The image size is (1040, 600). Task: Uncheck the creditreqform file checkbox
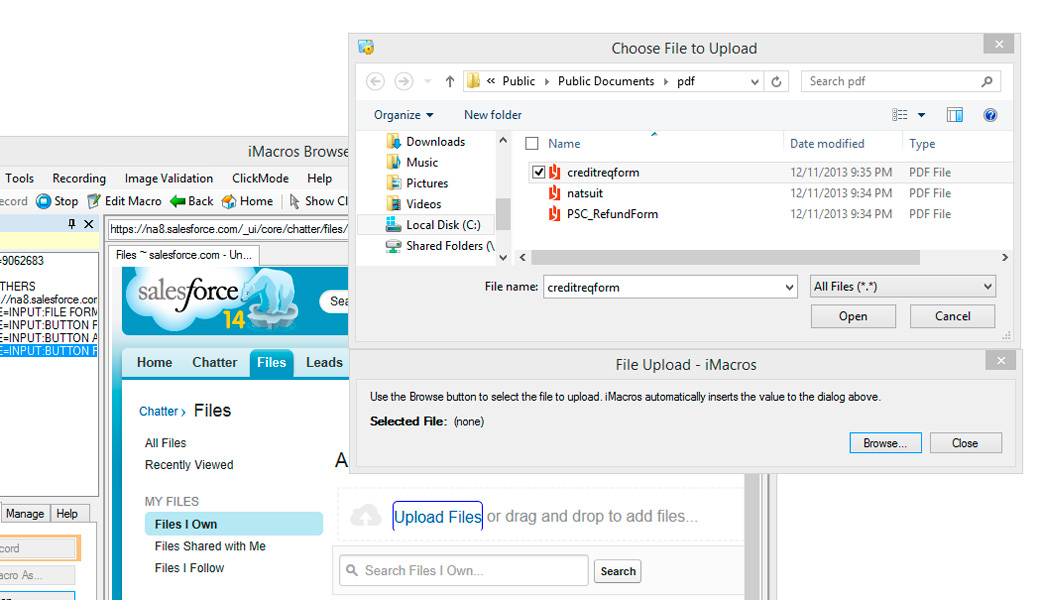pyautogui.click(x=538, y=172)
